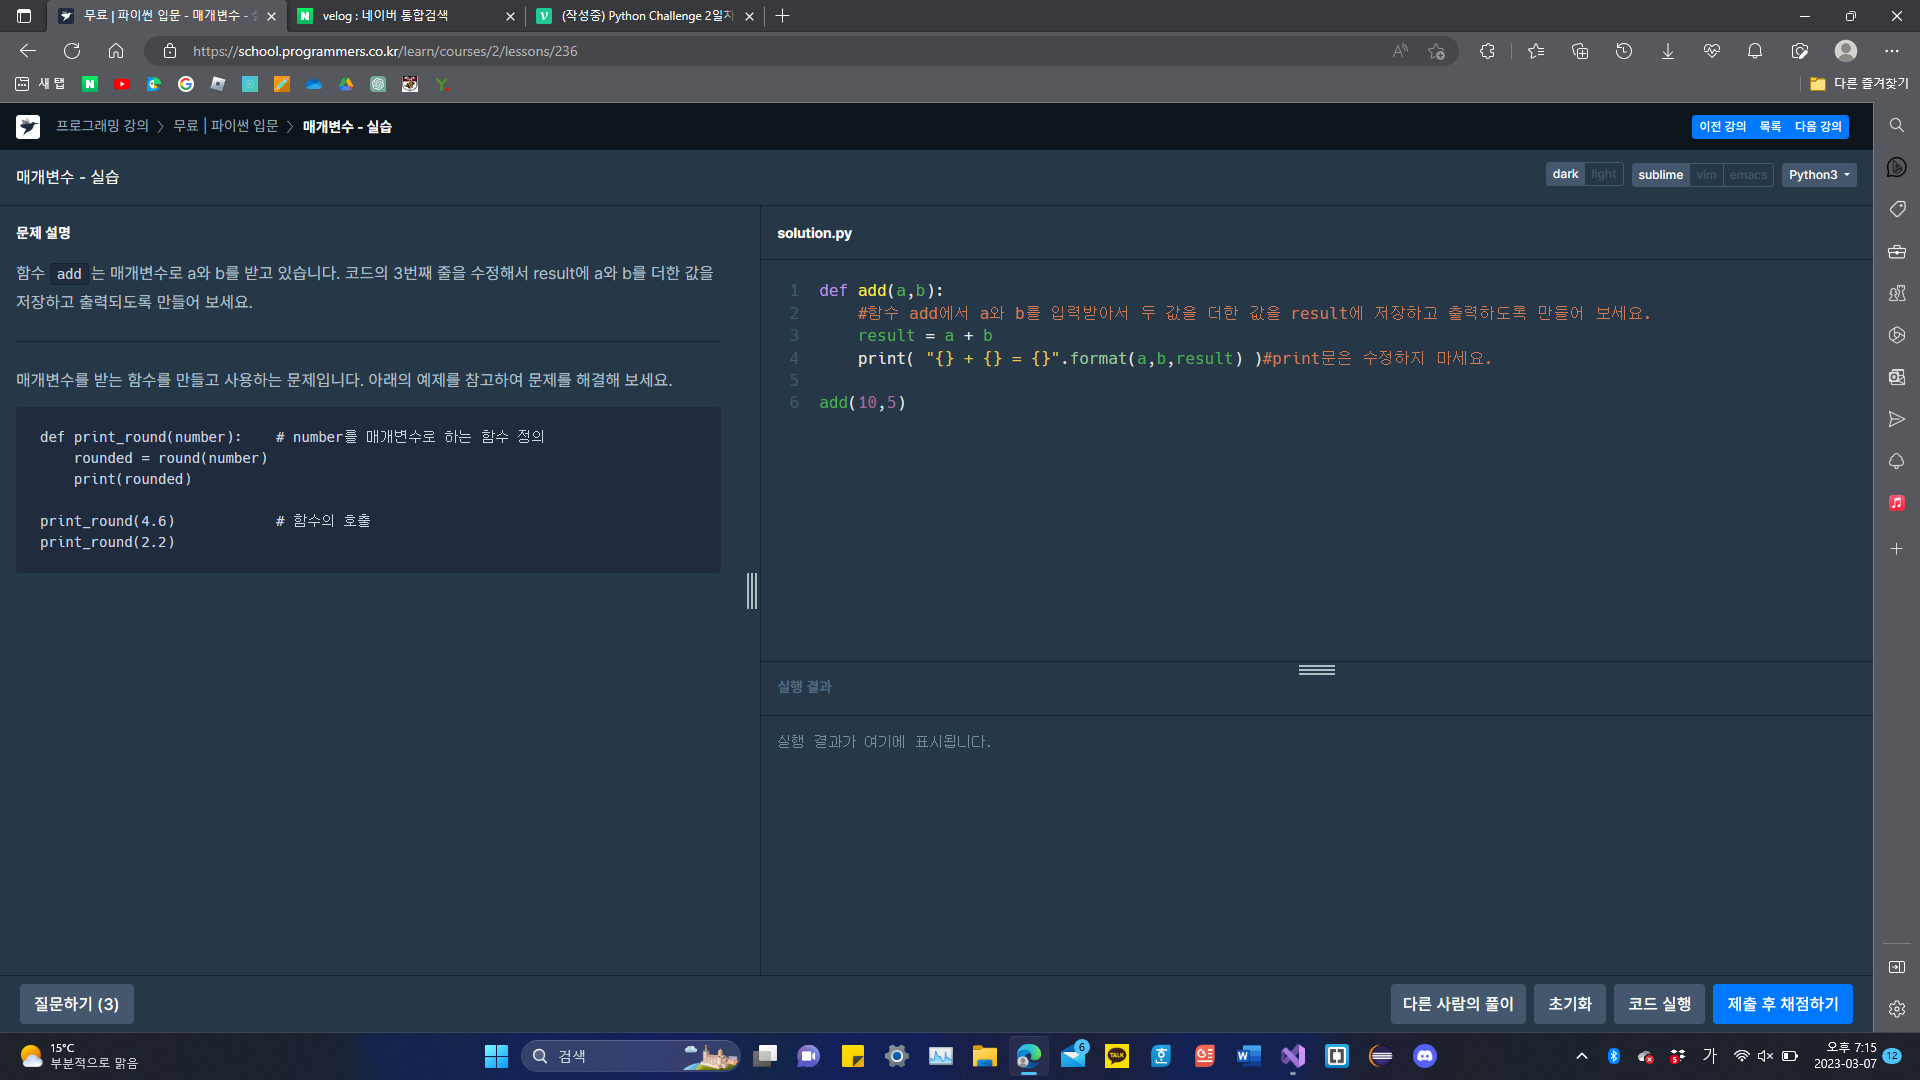Click the Programmers logo icon
This screenshot has width=1920, height=1080.
pyautogui.click(x=28, y=127)
